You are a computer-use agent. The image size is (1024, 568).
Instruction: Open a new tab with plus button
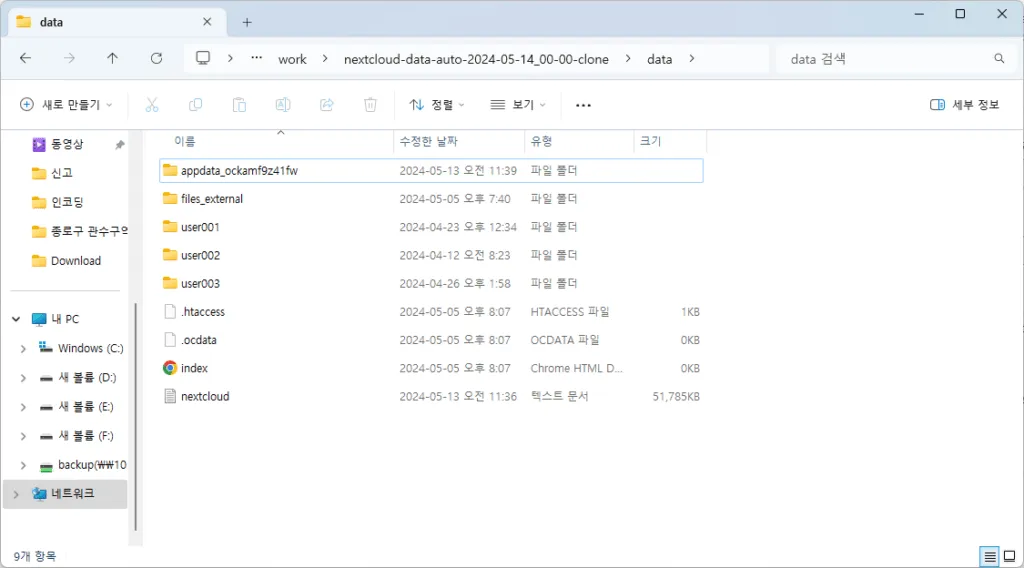coord(247,22)
